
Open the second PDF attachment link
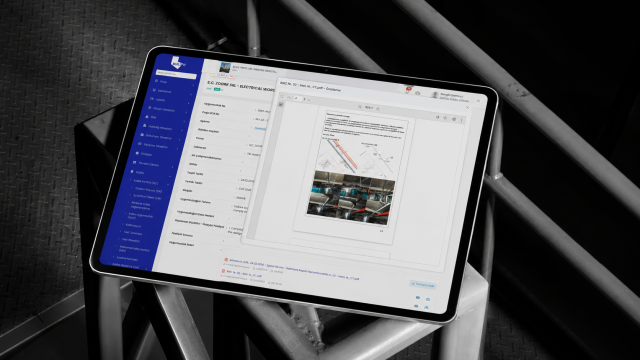click(244, 273)
